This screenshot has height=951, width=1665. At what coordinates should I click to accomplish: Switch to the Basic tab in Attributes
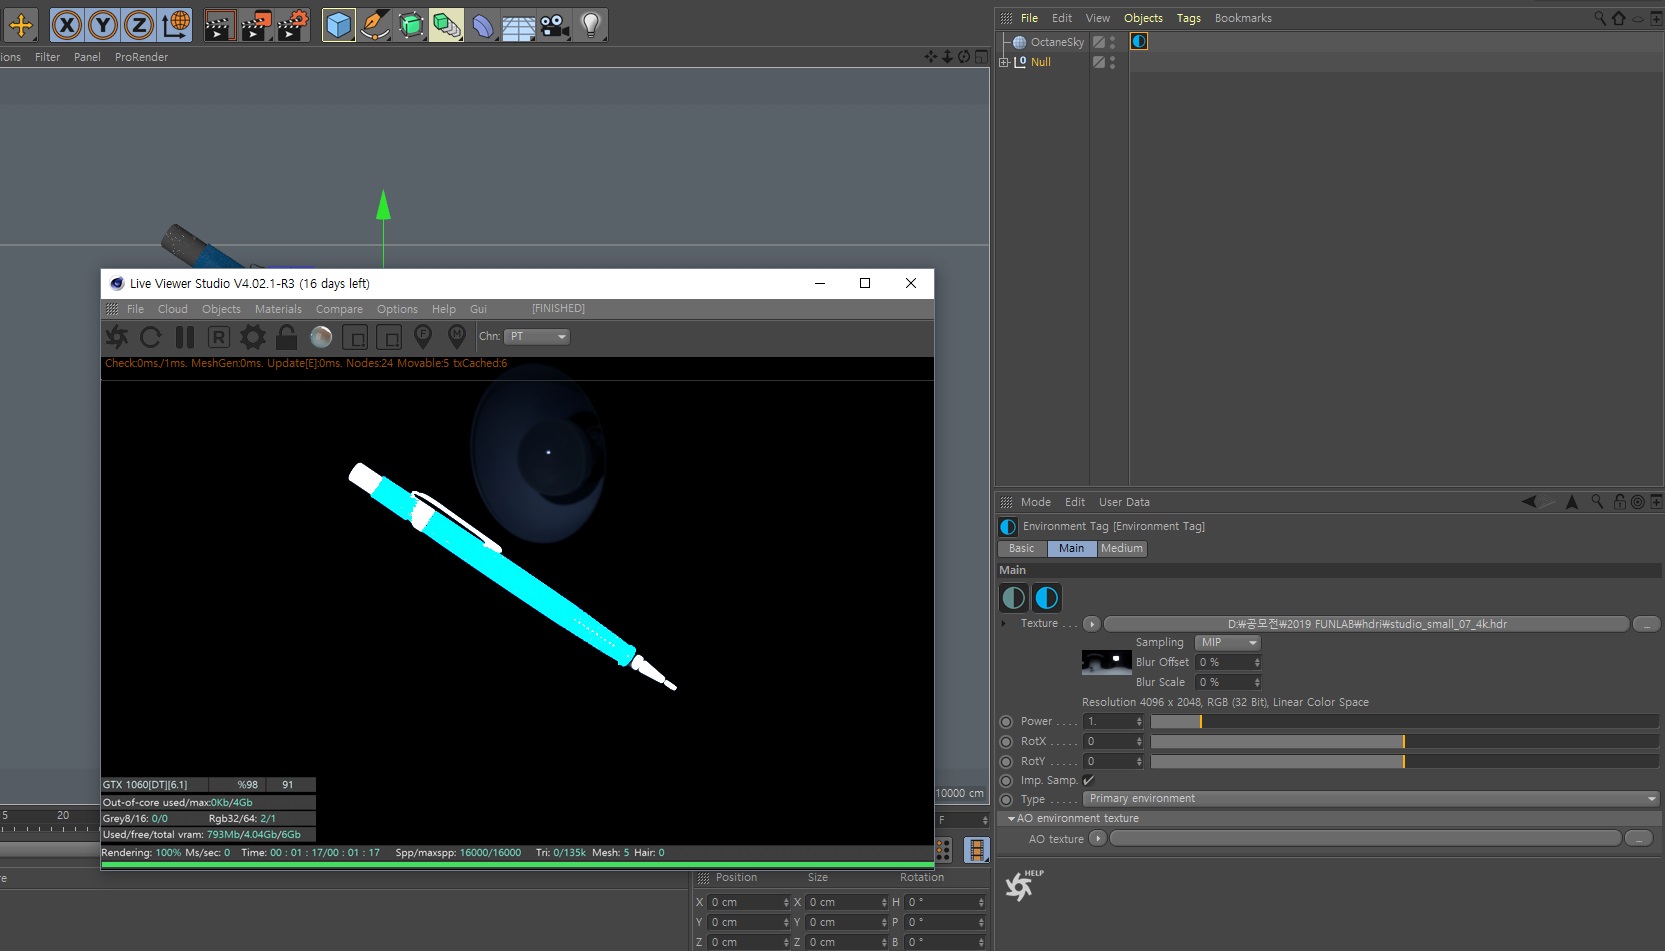(1022, 548)
